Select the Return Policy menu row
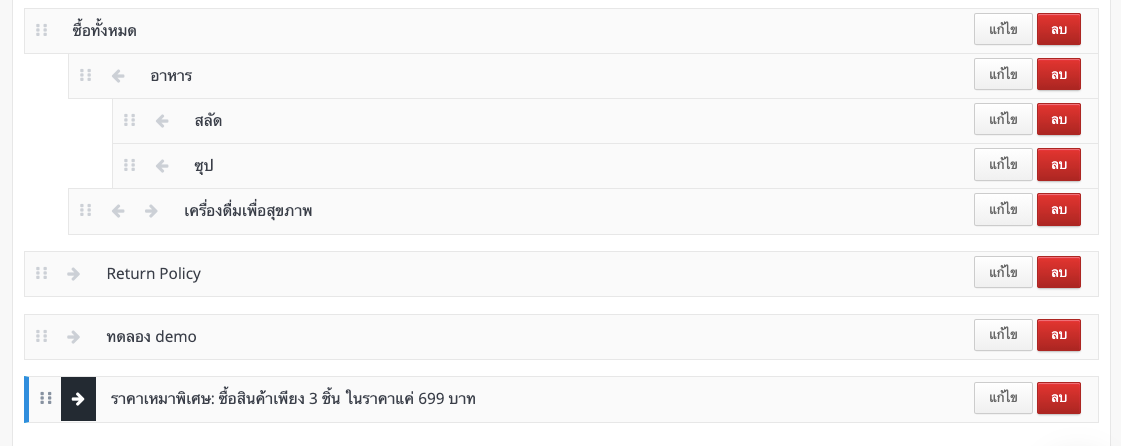1121x446 pixels. 561,274
